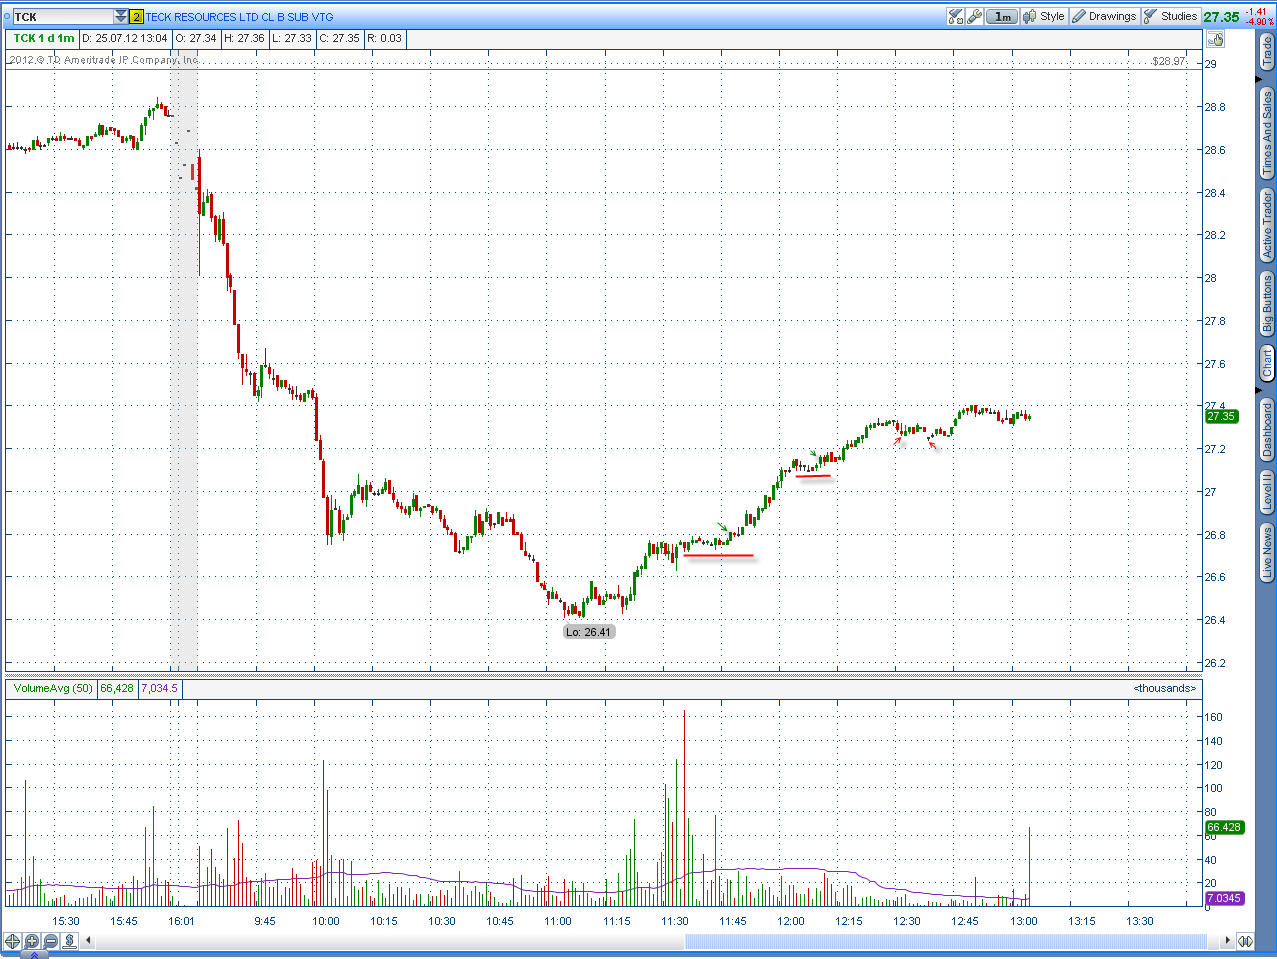Screen dimensions: 1277x959
Task: Click the TCK symbol input field
Action: click(x=62, y=17)
